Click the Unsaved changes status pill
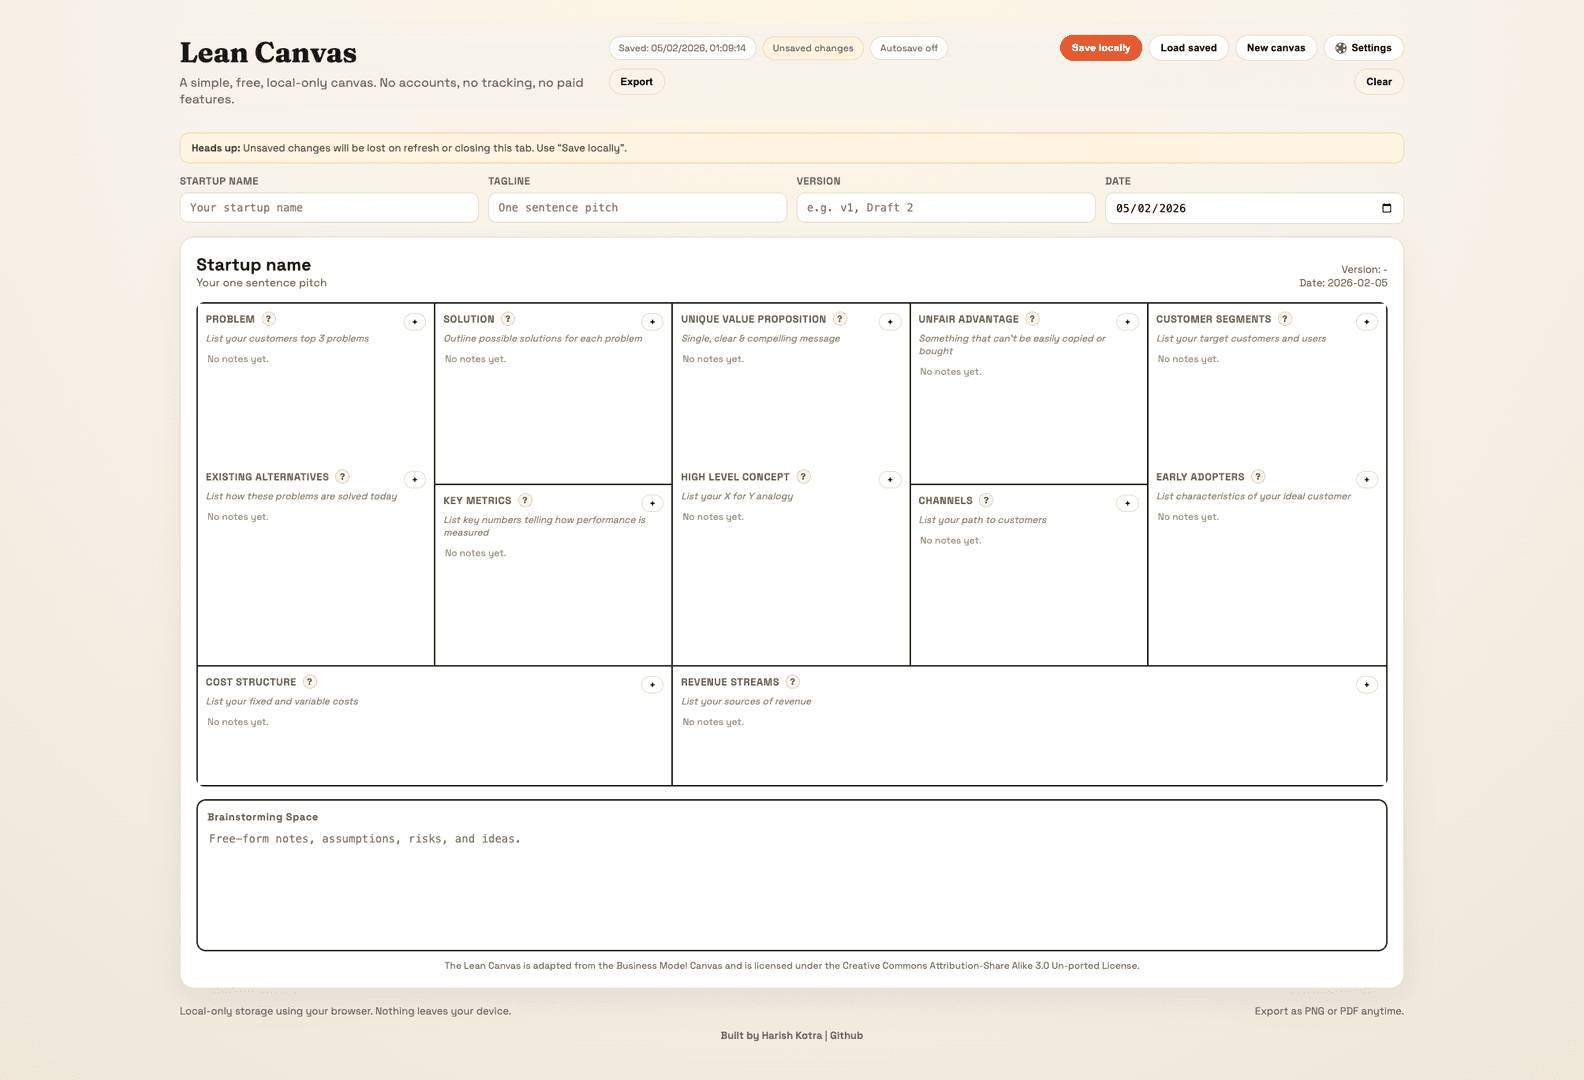Image resolution: width=1584 pixels, height=1080 pixels. [813, 48]
